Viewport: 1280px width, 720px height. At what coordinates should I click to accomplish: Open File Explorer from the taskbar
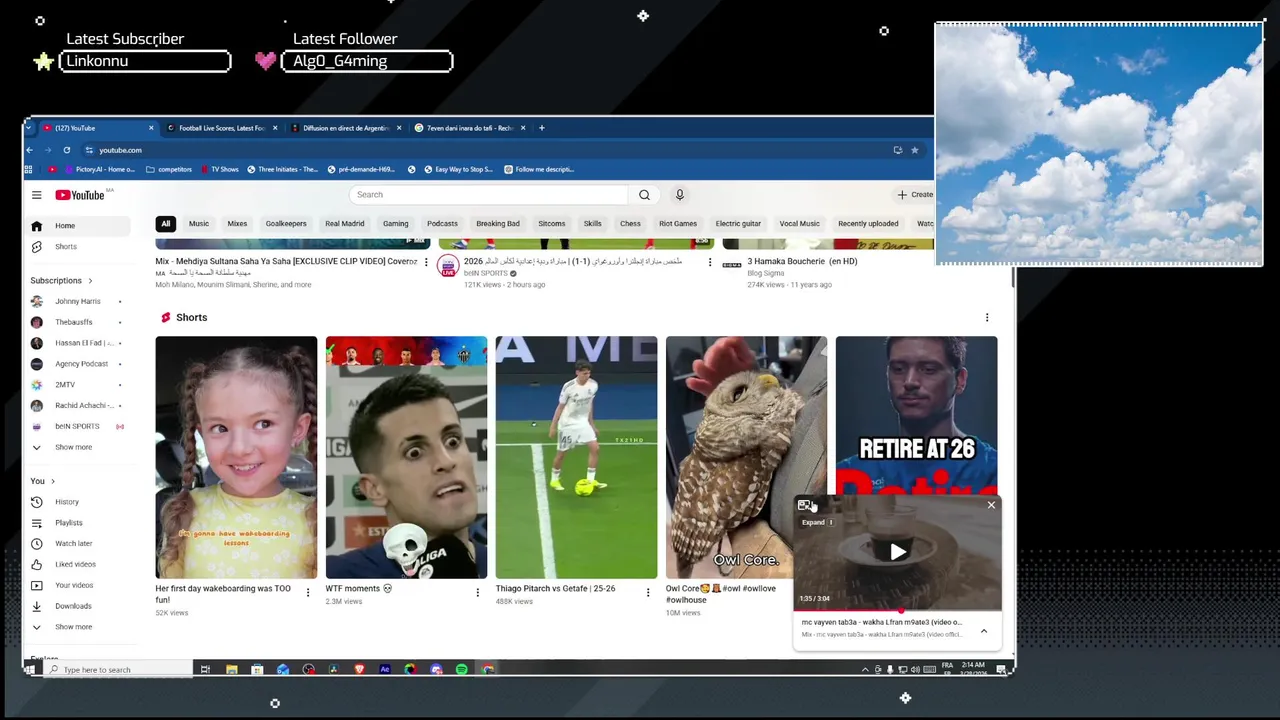coord(231,669)
